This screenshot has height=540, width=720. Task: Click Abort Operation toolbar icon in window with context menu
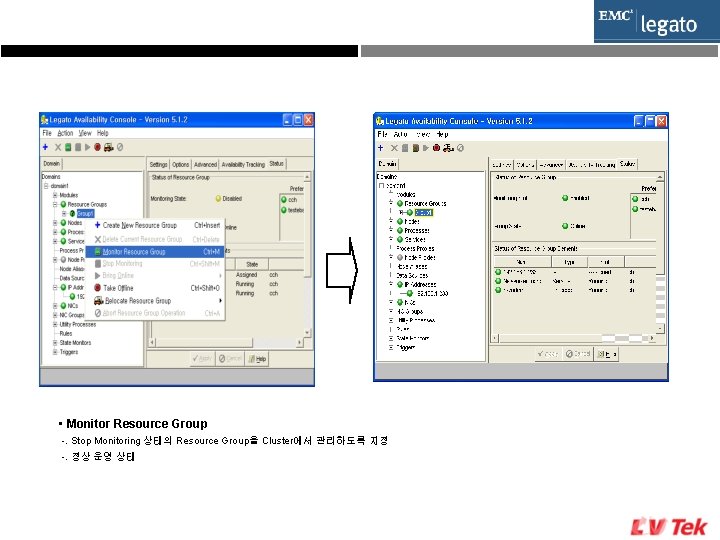[120, 147]
